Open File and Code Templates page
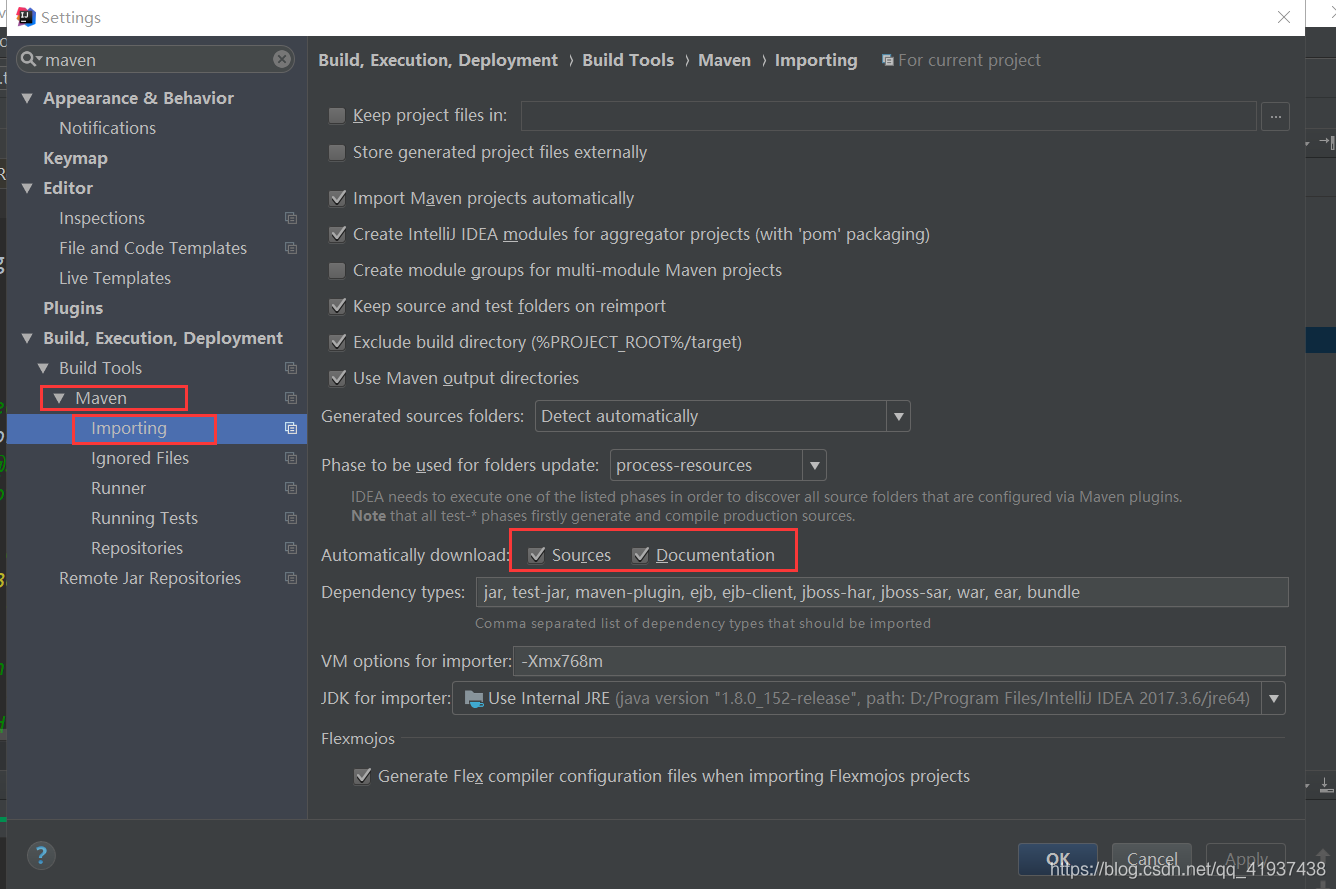Image resolution: width=1336 pixels, height=889 pixels. tap(153, 248)
